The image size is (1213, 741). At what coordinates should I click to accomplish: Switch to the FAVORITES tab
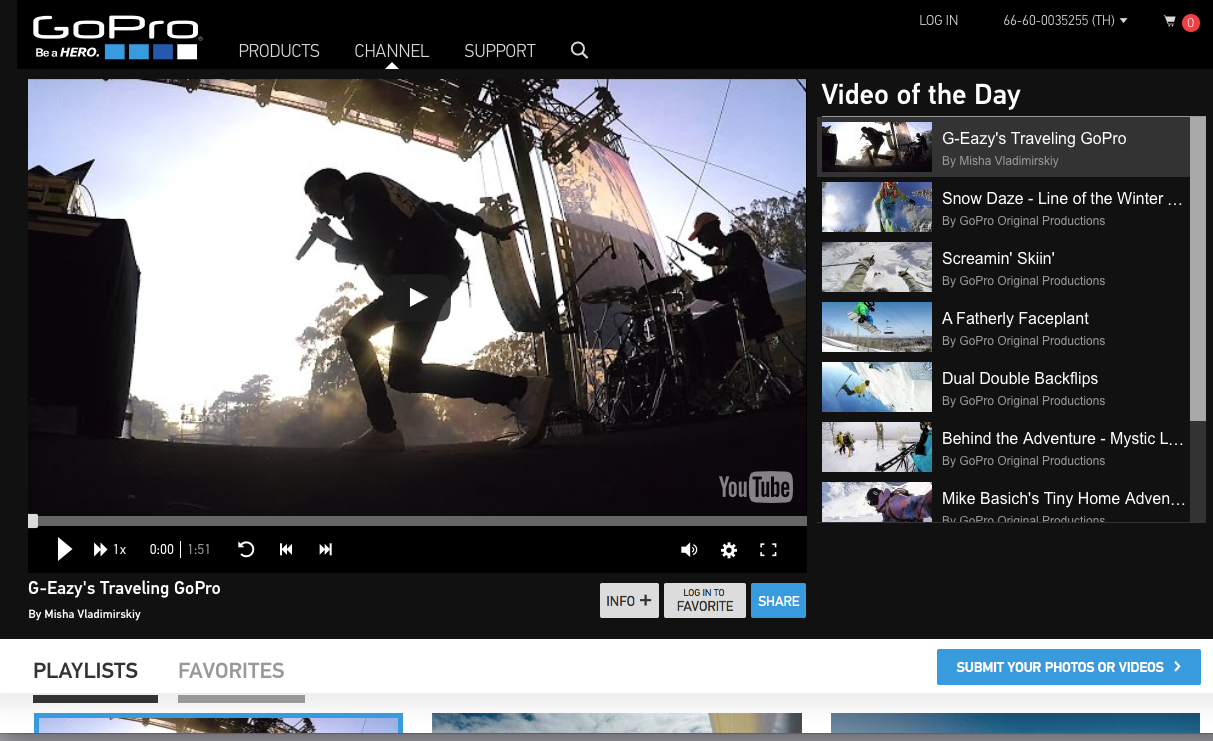pos(231,671)
